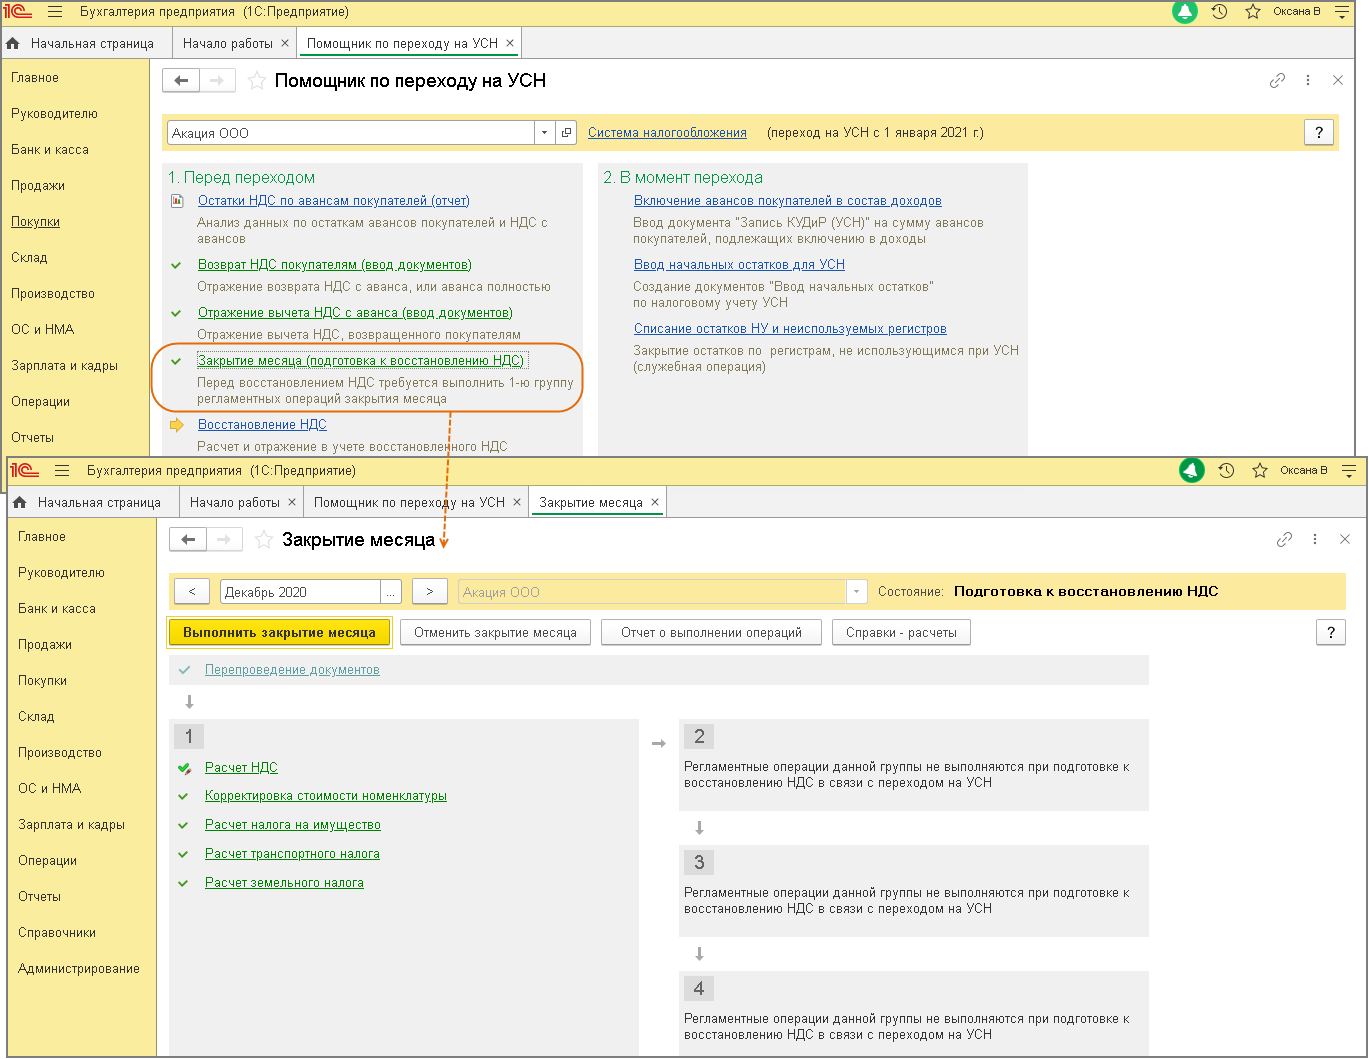Screen dimensions: 1369x1059
Task: Open Отчет о выполнении операций
Action: click(x=711, y=632)
